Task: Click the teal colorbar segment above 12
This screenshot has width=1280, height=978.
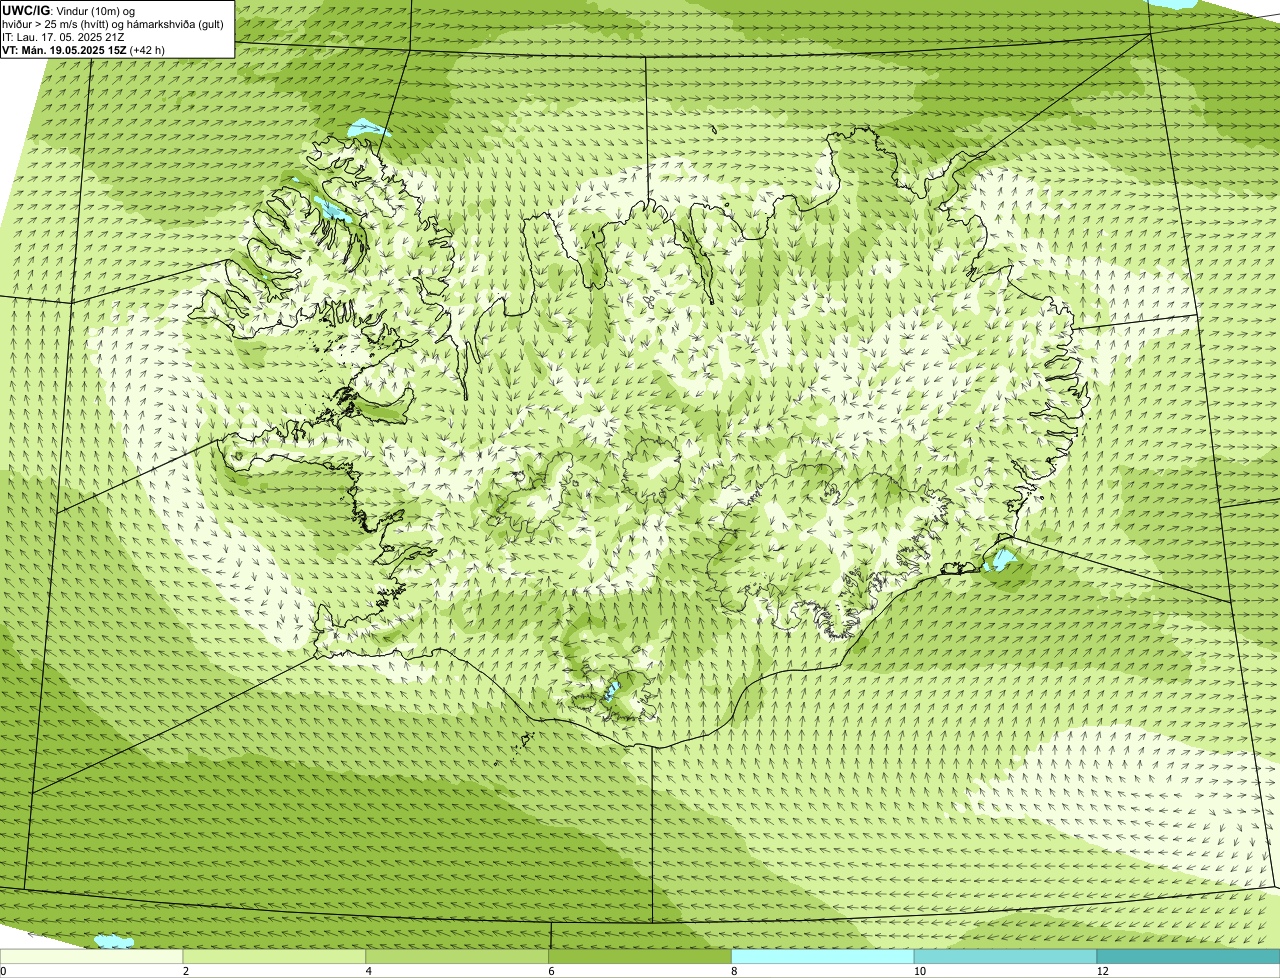Action: pyautogui.click(x=1188, y=957)
